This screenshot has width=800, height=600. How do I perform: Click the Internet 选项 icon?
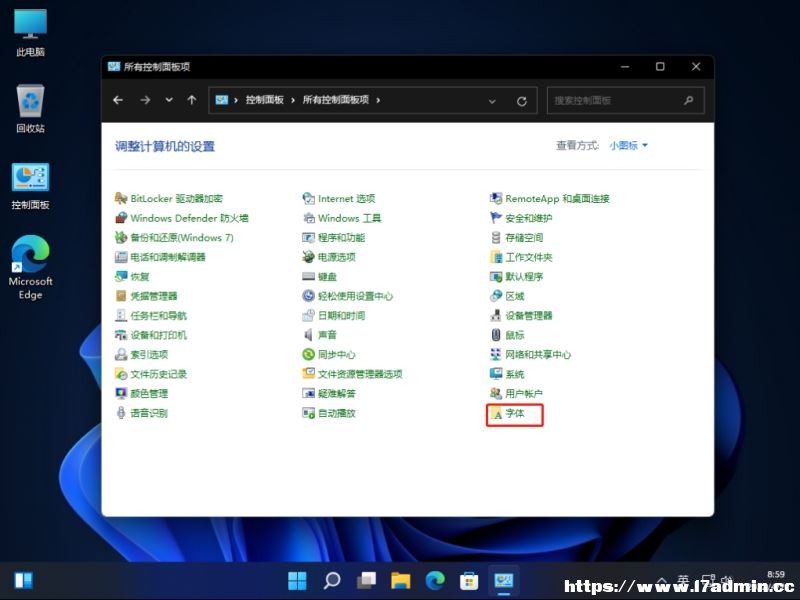point(308,198)
